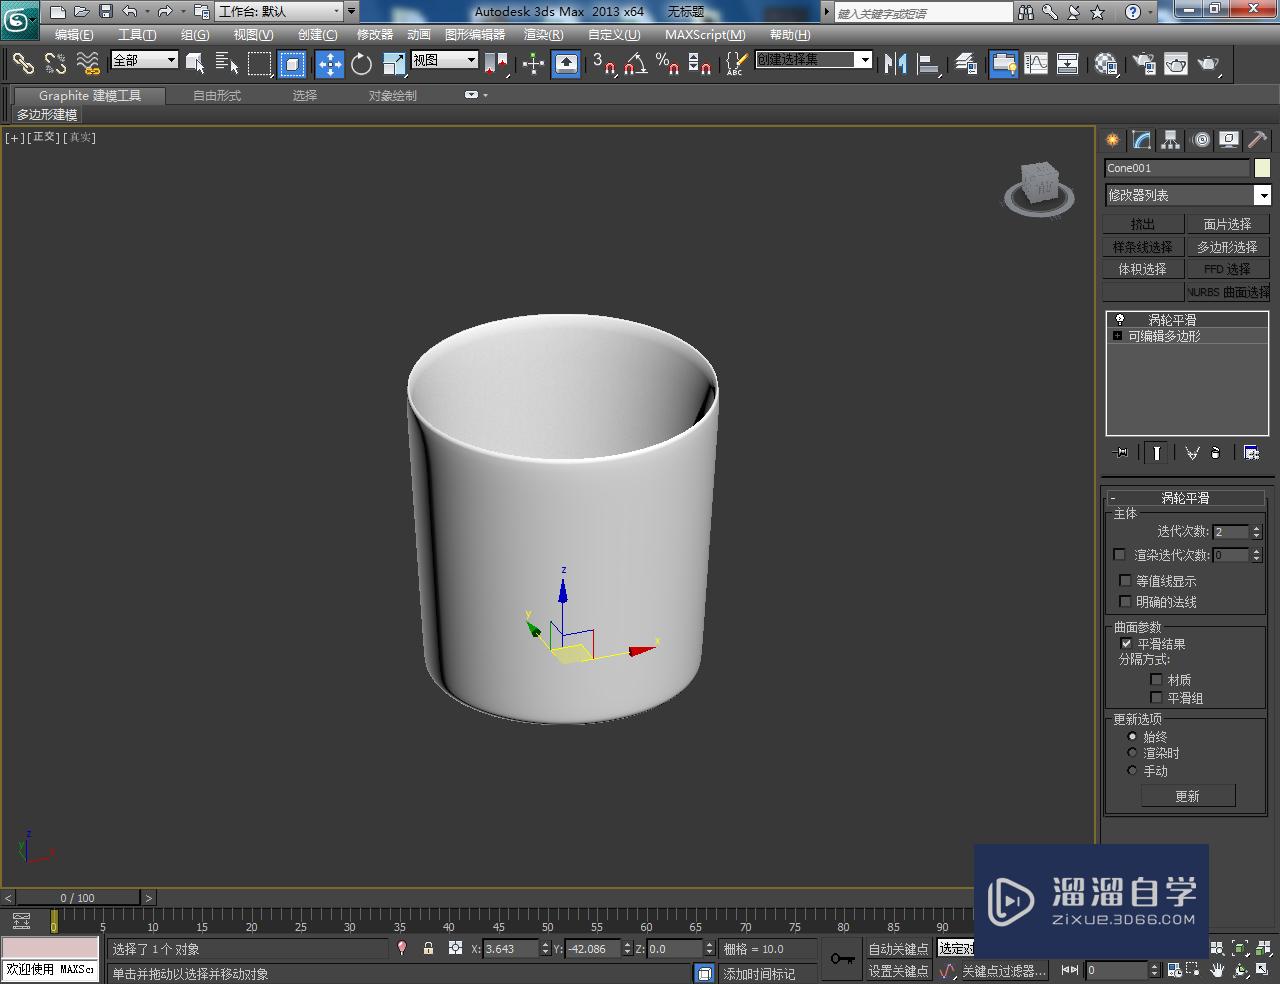Screen dimensions: 1280x984
Task: Open the 全部 selection filter dropdown
Action: 144,60
